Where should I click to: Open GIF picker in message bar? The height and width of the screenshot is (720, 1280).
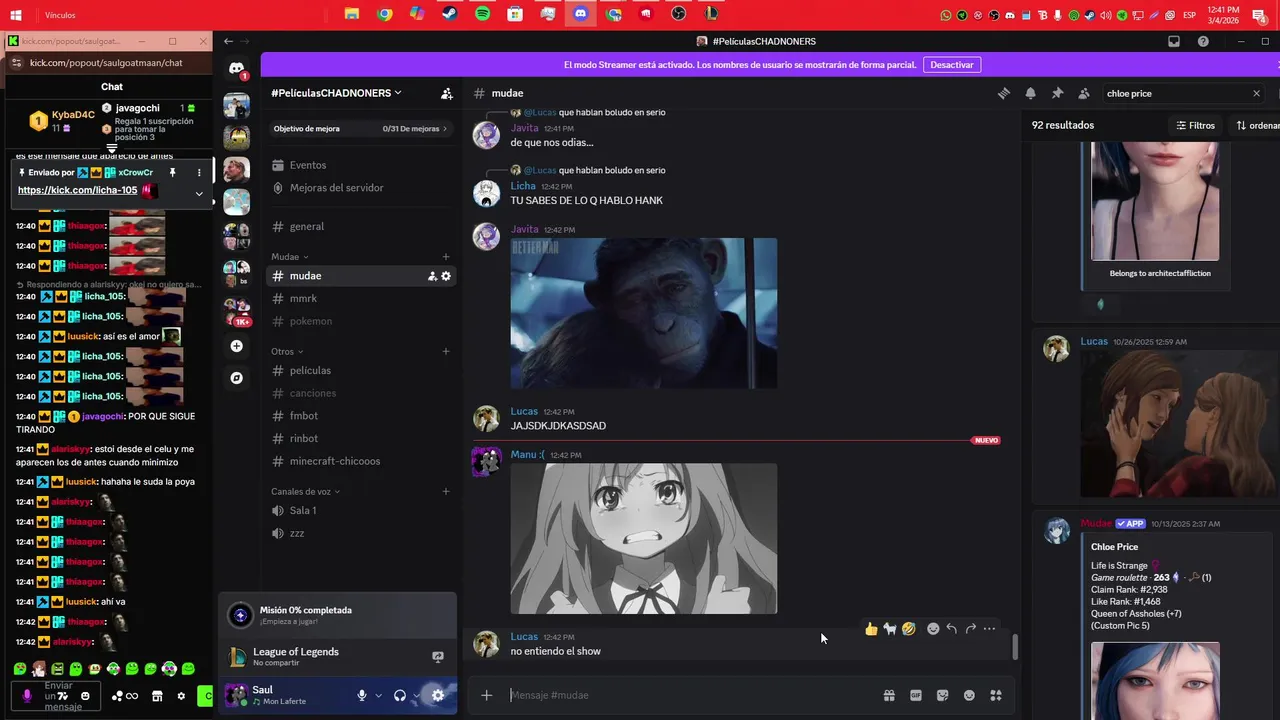click(x=916, y=695)
